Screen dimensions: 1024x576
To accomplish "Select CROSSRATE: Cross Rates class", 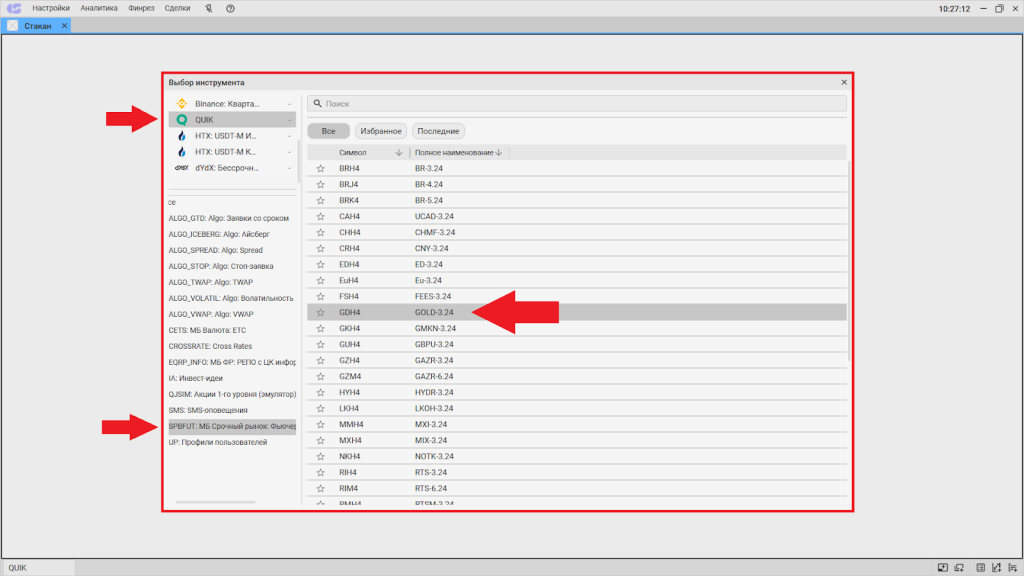I will coord(210,346).
